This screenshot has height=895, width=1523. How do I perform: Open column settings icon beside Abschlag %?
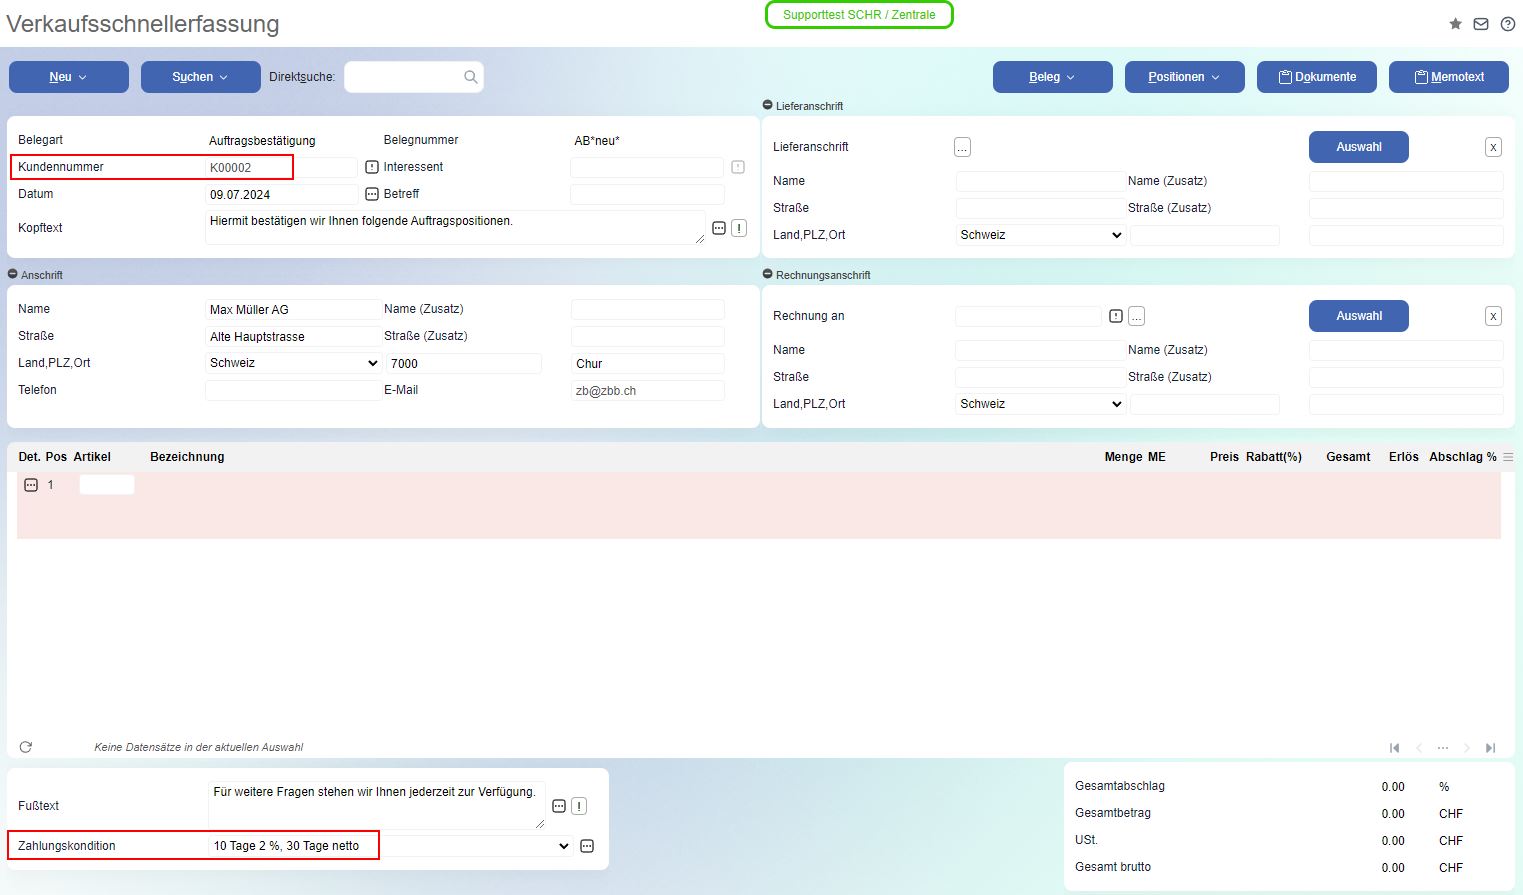coord(1508,457)
